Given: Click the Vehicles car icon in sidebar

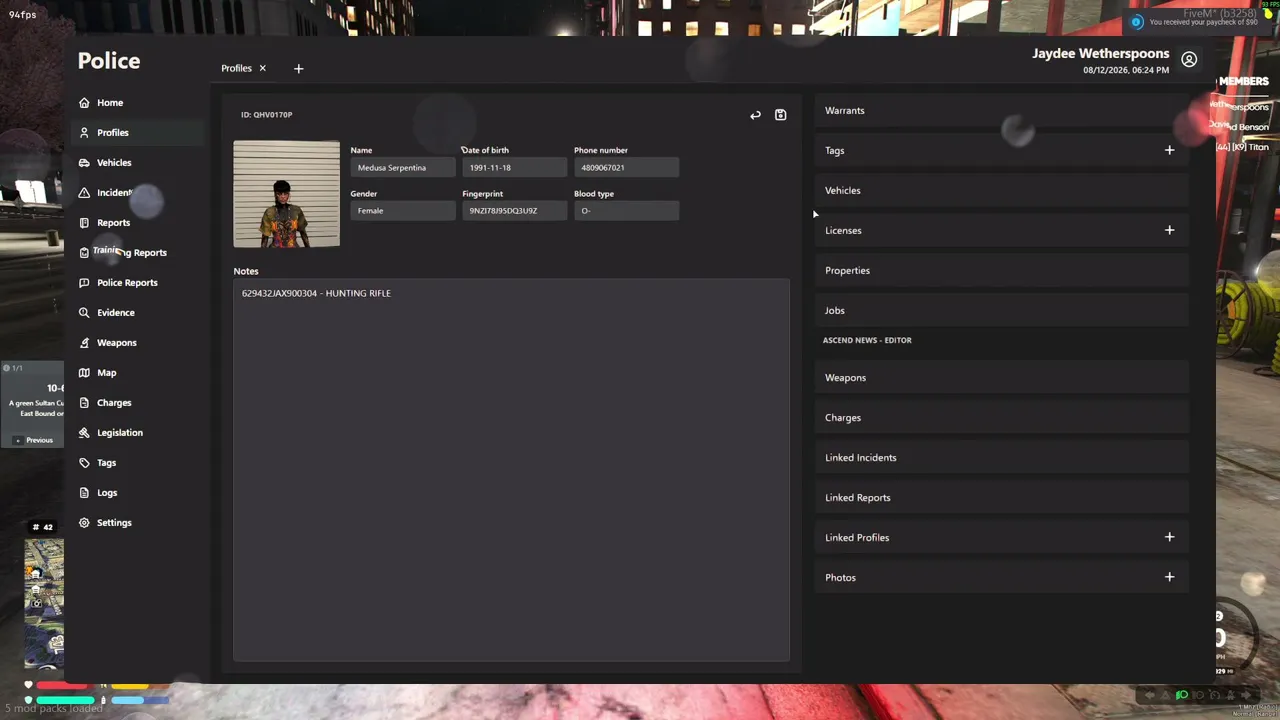Looking at the screenshot, I should tap(84, 162).
